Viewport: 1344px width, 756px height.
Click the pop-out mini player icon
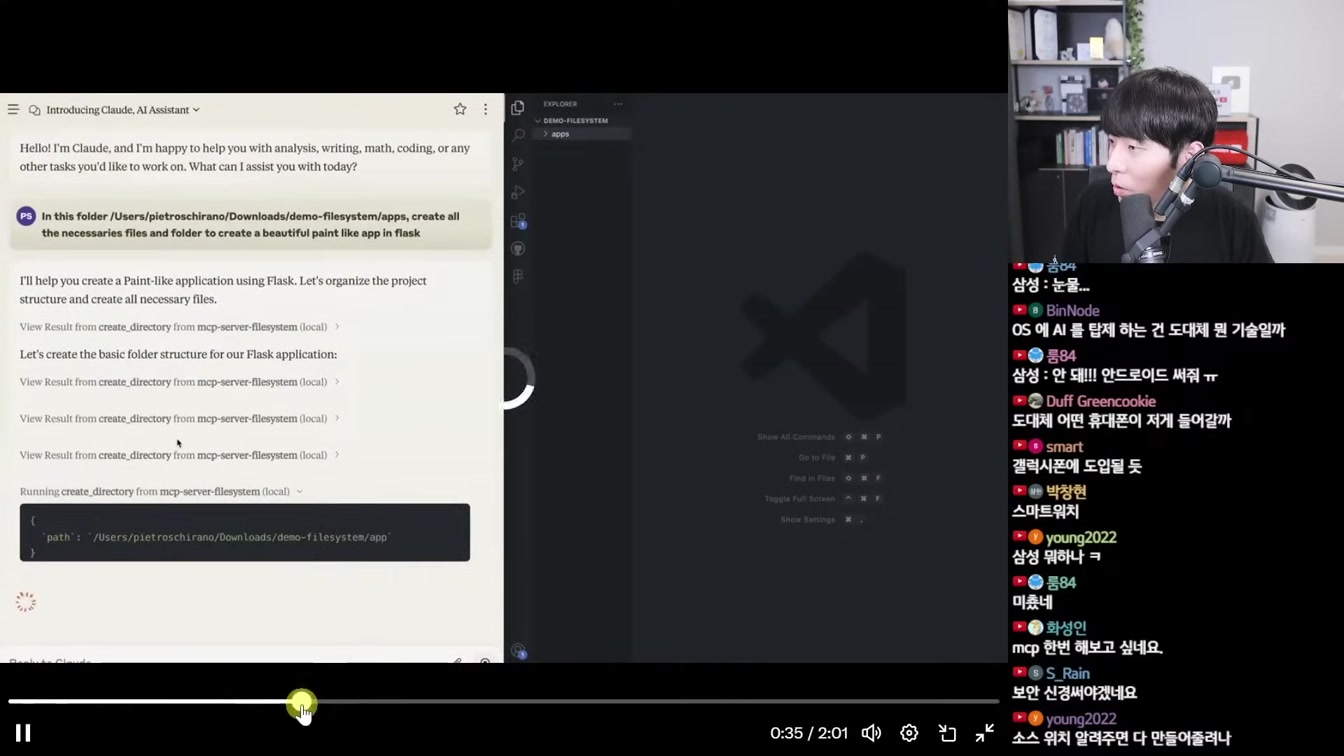947,733
